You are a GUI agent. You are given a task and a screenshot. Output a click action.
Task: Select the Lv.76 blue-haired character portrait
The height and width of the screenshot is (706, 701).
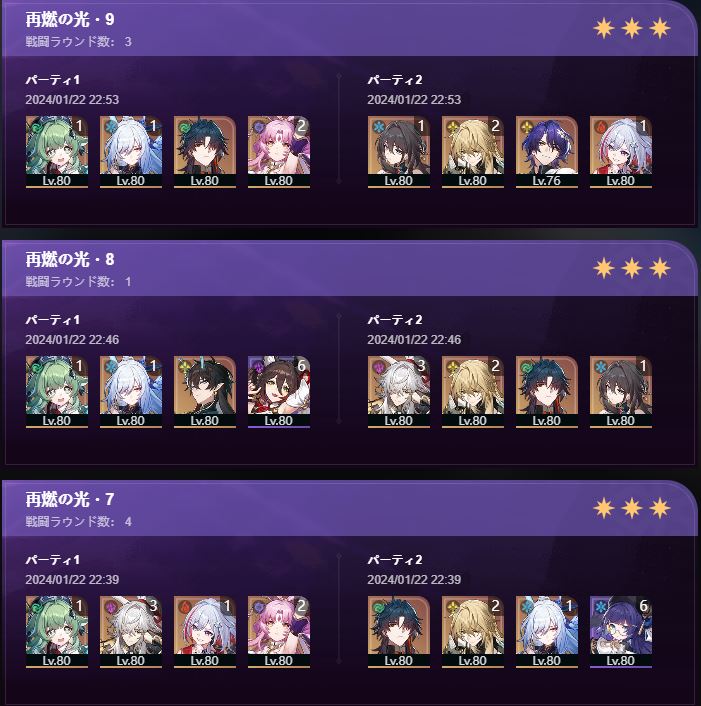click(547, 152)
